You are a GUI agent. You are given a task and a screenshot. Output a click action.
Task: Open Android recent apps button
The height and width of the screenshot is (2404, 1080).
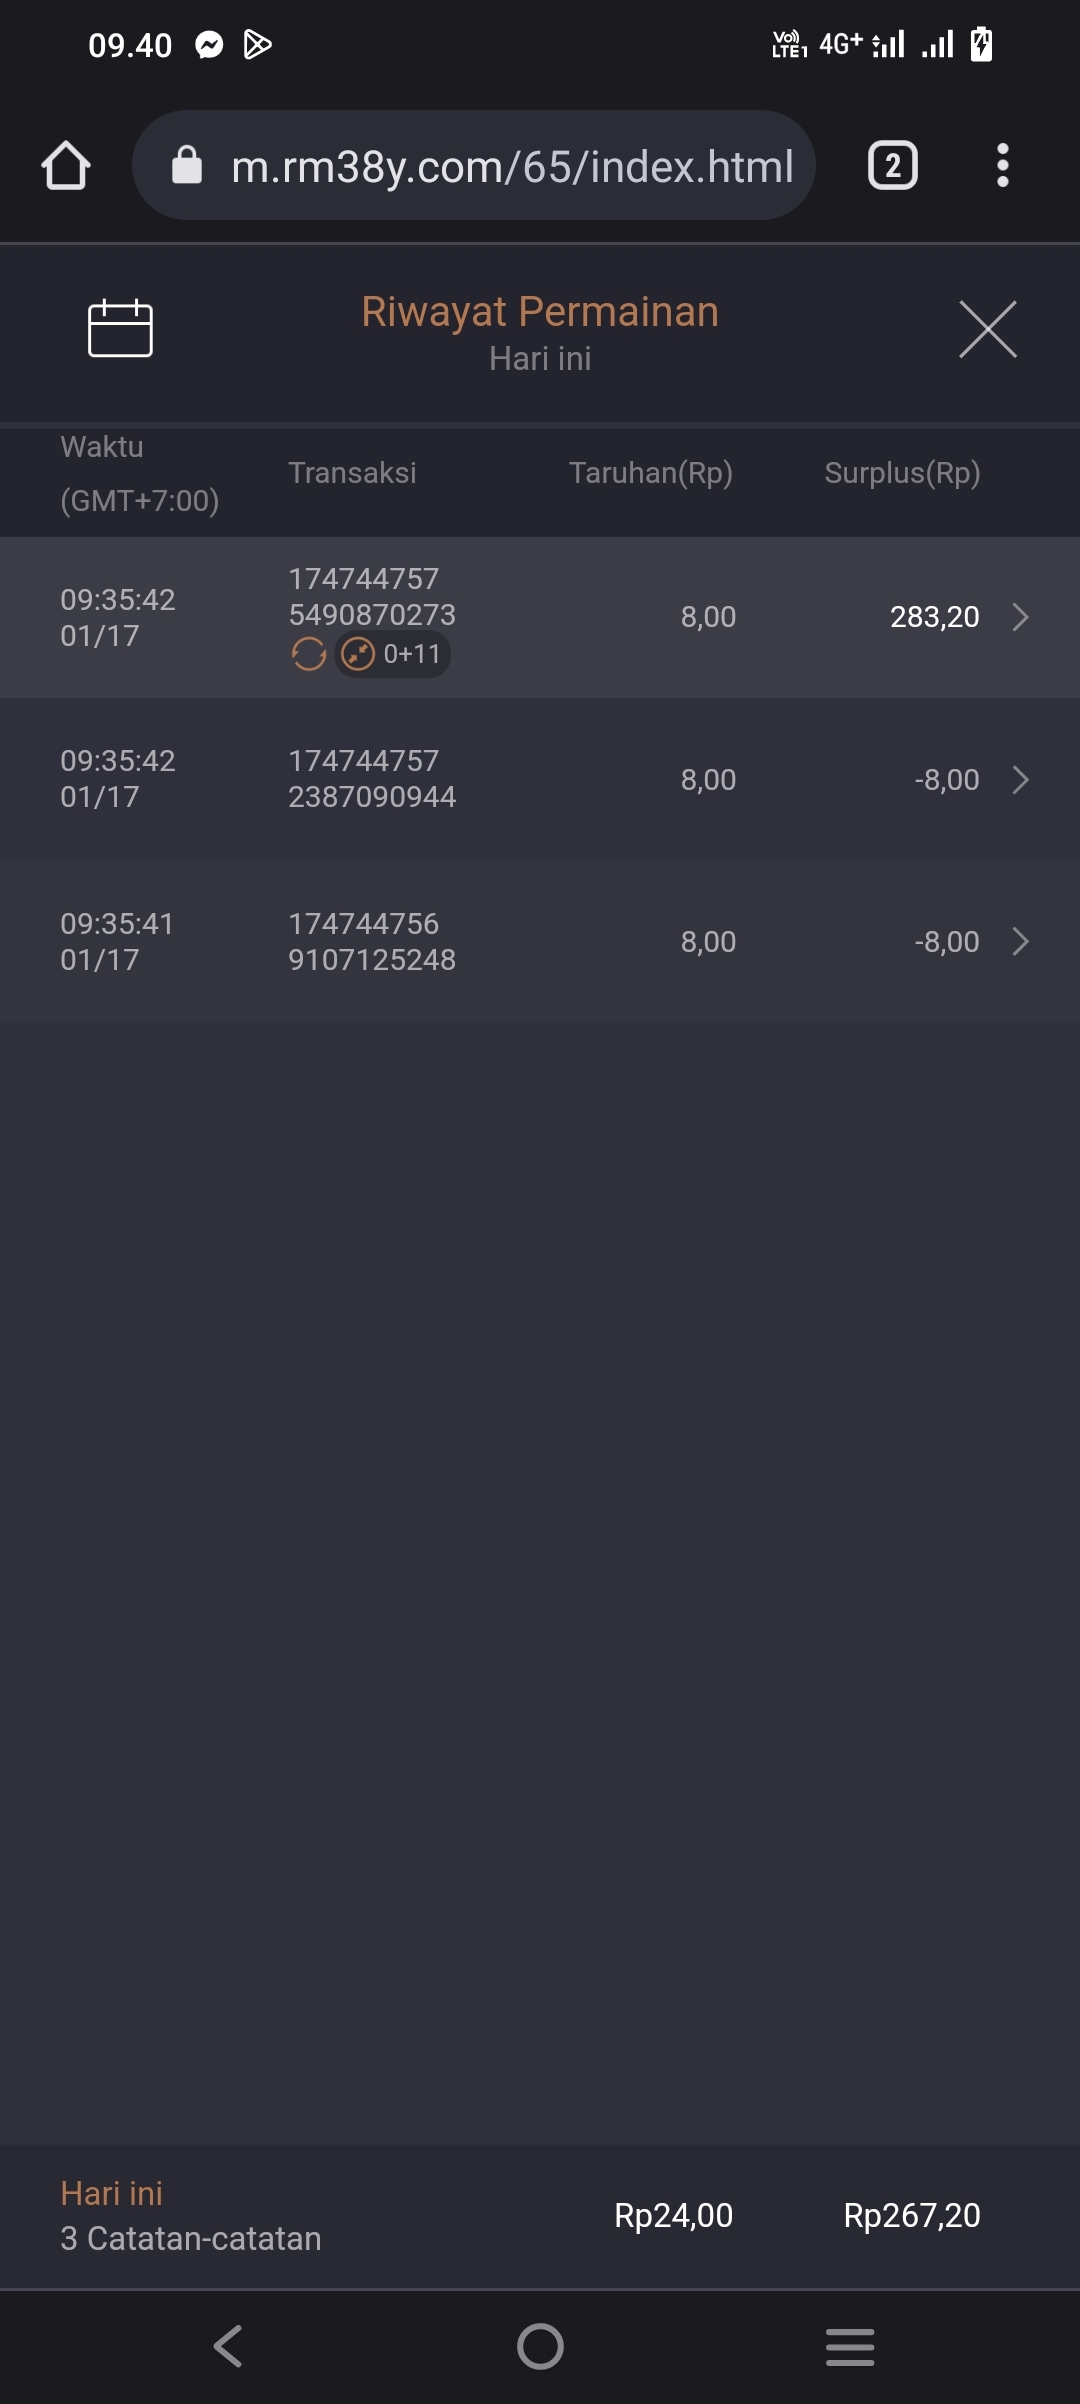pos(850,2346)
